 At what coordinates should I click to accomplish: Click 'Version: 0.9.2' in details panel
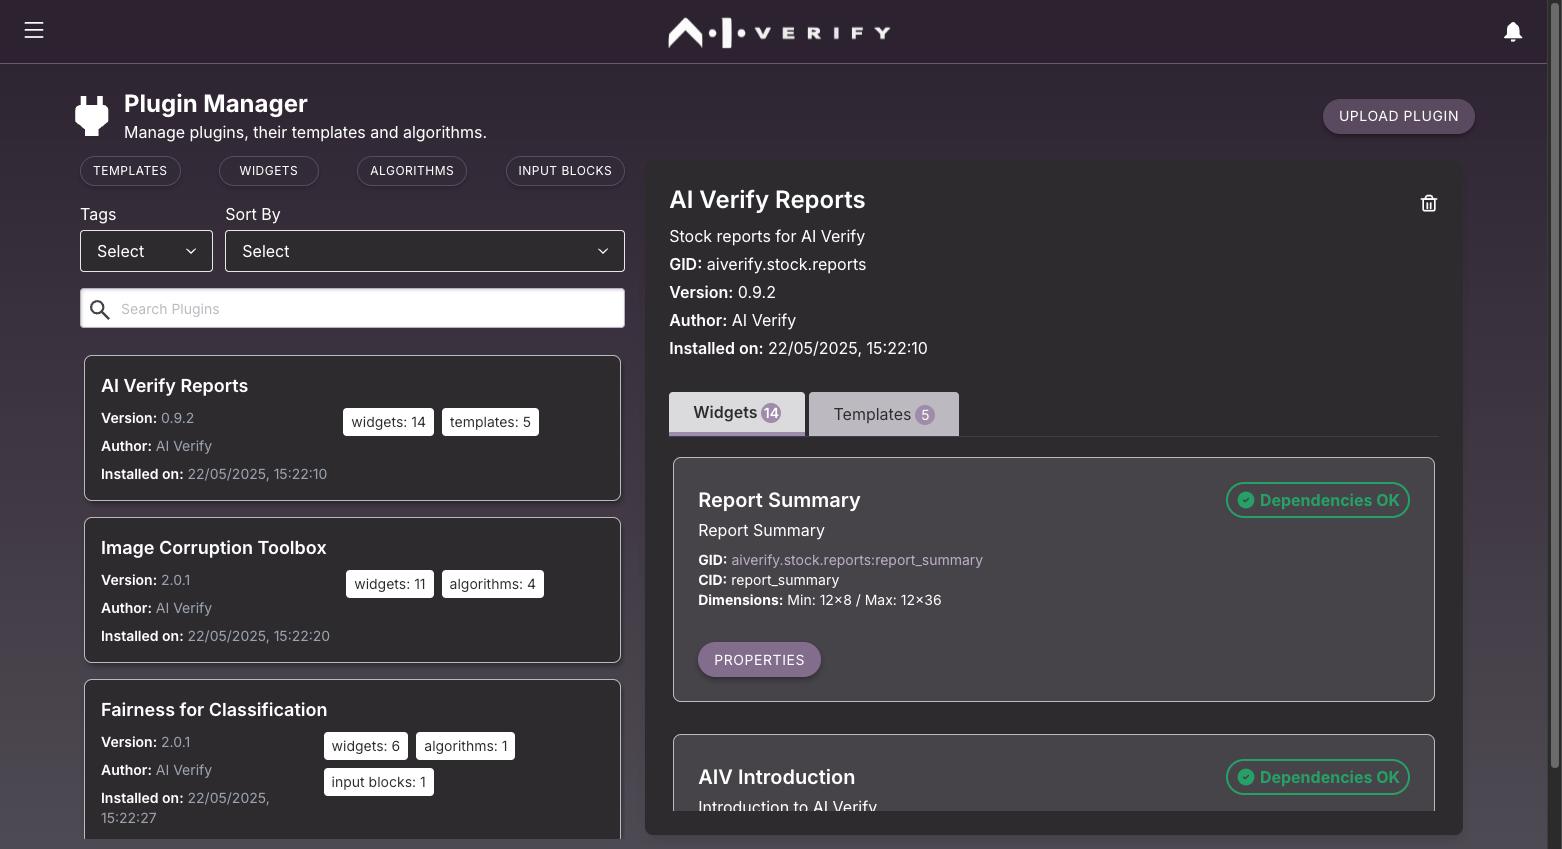[723, 292]
